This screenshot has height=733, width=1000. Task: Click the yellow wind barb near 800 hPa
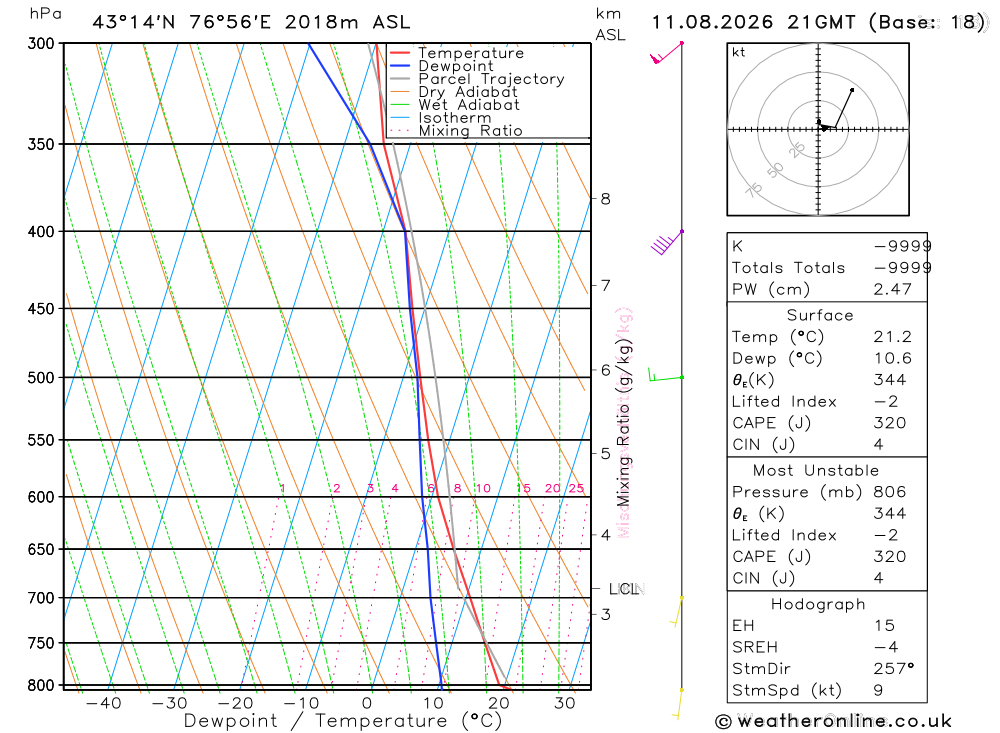(677, 704)
